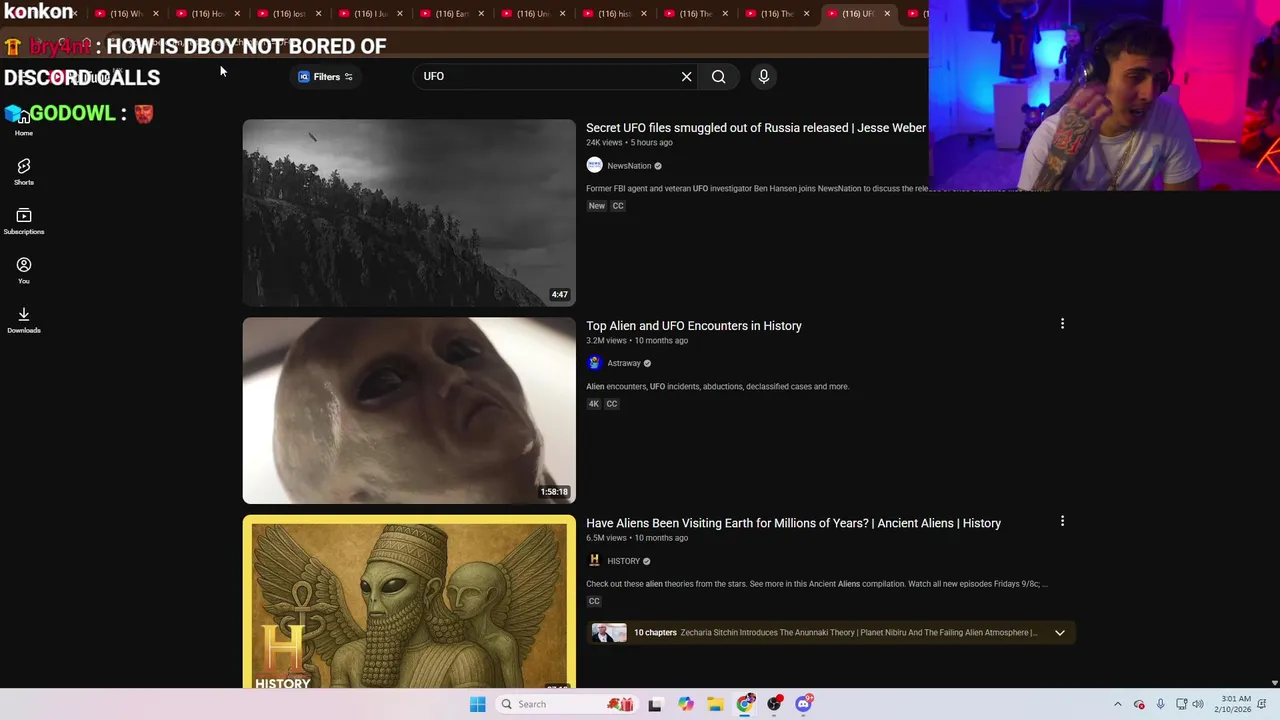Go to the Astraway channel name
Viewport: 1280px width, 720px height.
click(624, 364)
